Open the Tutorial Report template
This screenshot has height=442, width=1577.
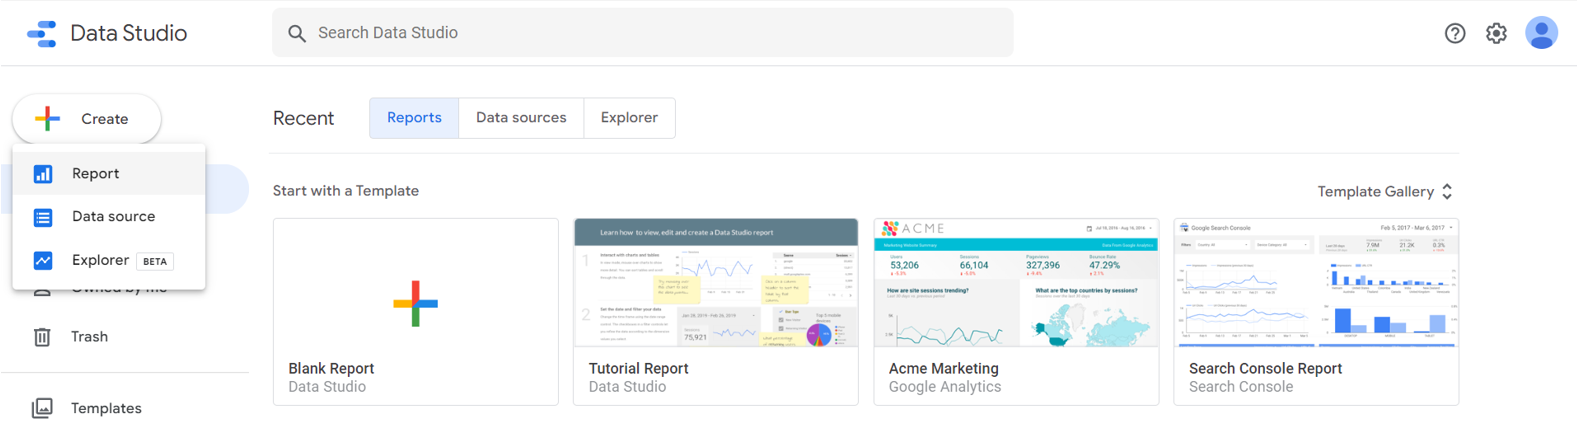[715, 311]
